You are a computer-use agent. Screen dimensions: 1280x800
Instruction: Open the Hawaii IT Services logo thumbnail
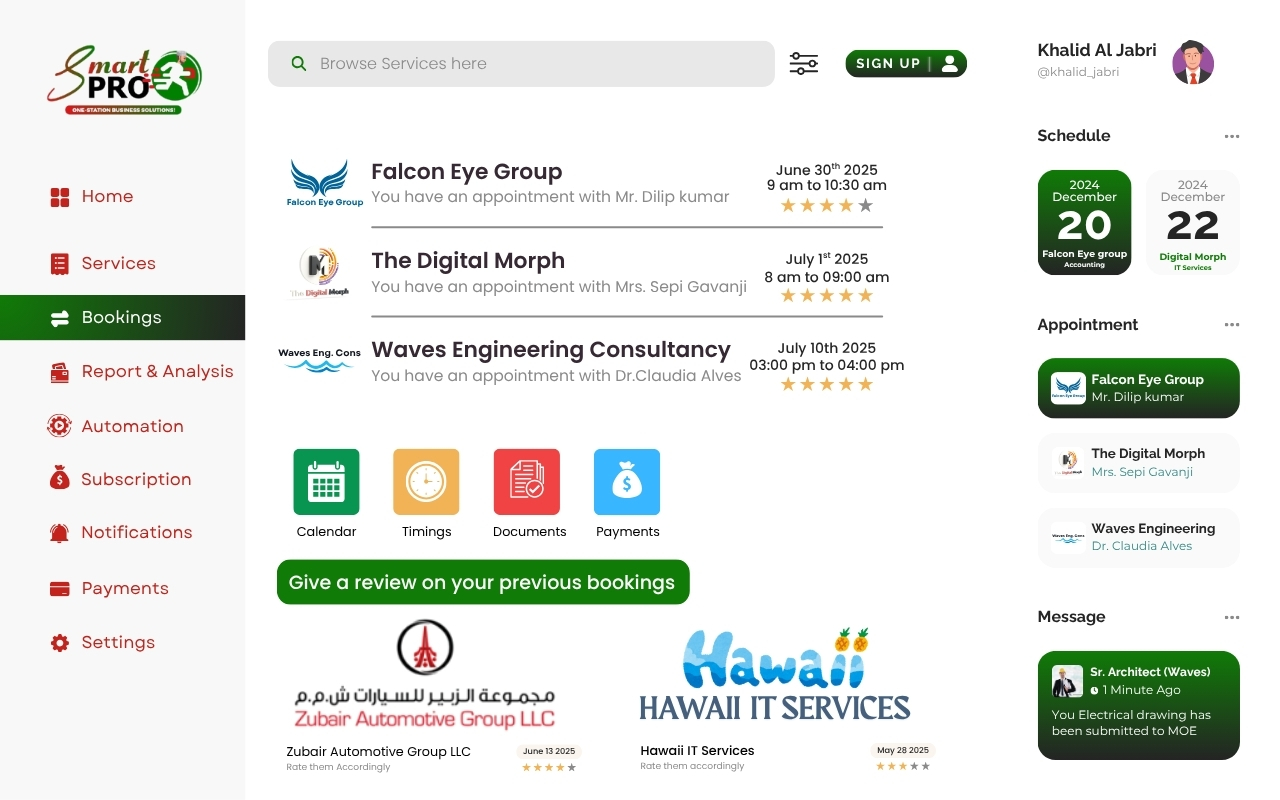(x=775, y=675)
